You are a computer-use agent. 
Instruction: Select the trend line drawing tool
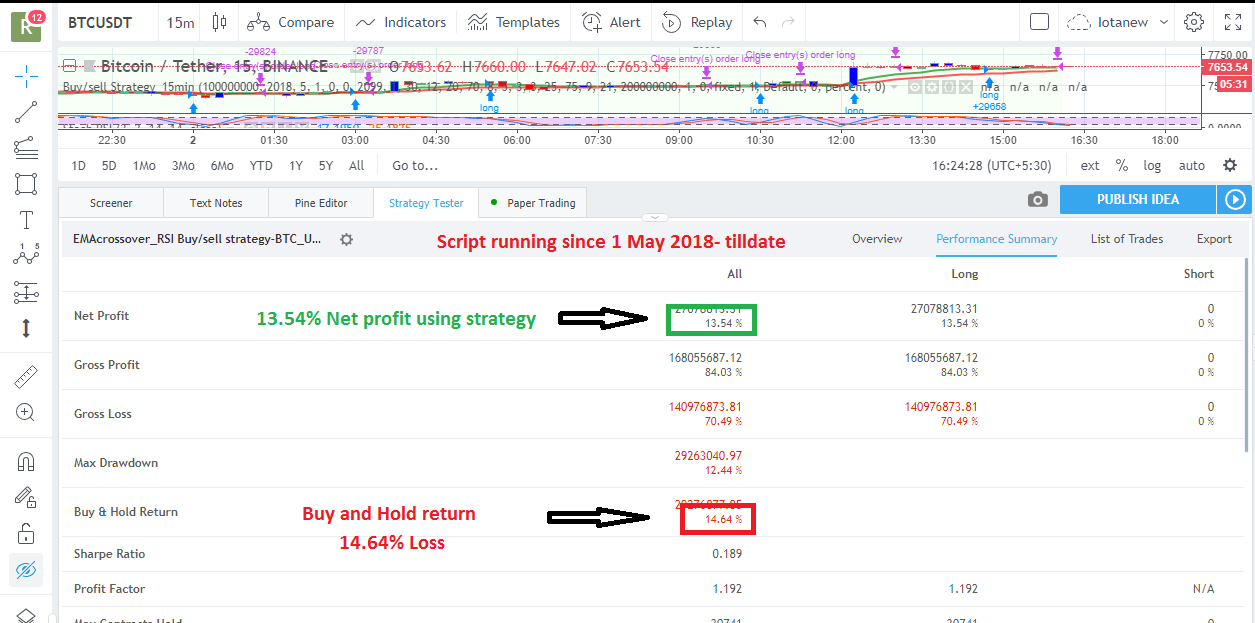(x=26, y=112)
